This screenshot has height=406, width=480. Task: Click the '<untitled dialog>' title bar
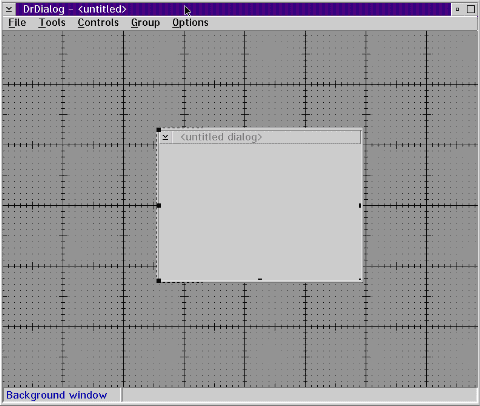click(x=266, y=137)
